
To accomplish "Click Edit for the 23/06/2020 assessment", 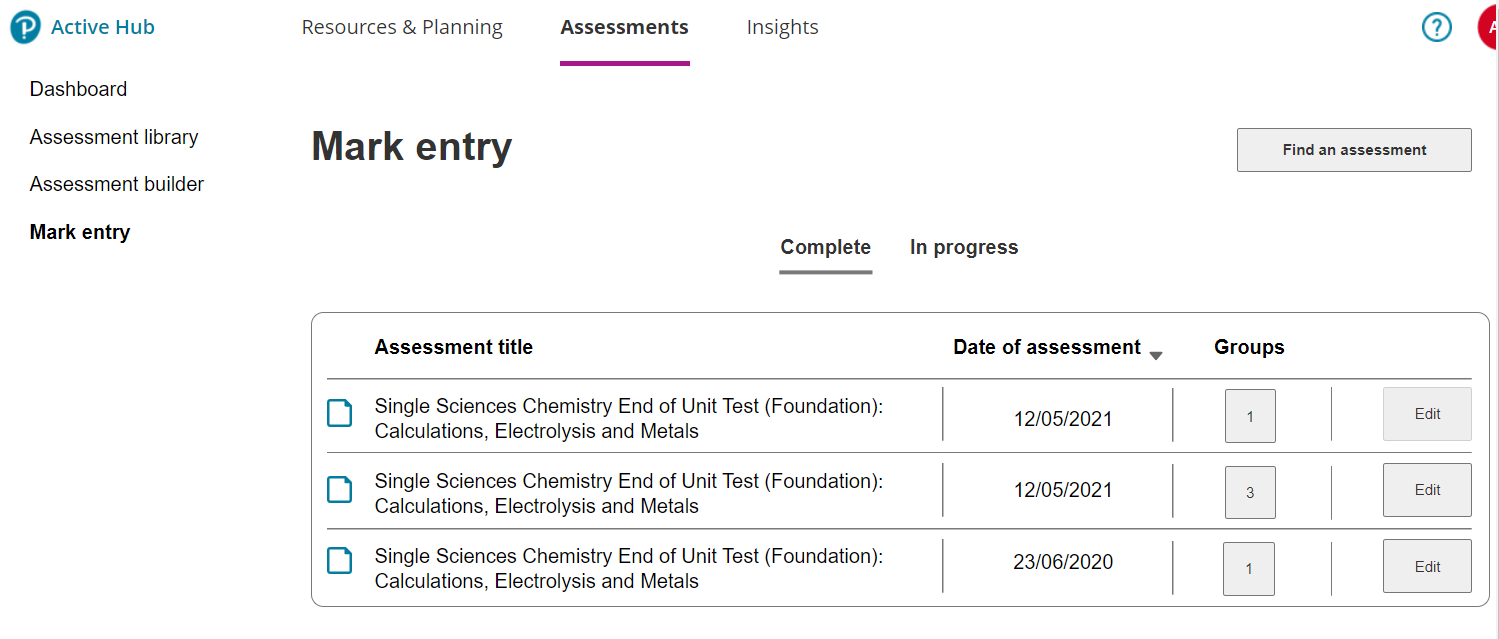I will [1427, 566].
